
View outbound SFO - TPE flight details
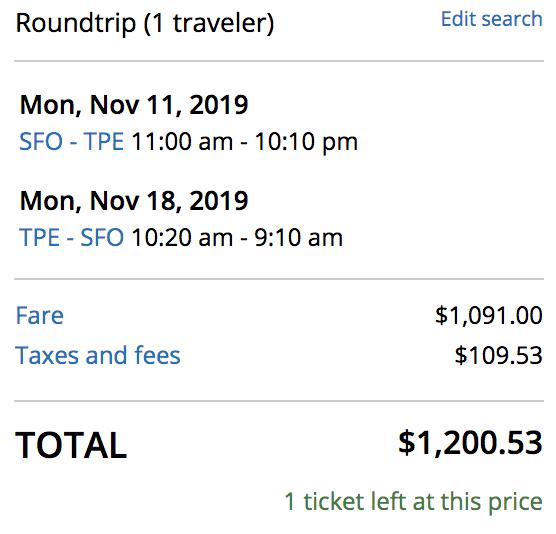coord(72,141)
